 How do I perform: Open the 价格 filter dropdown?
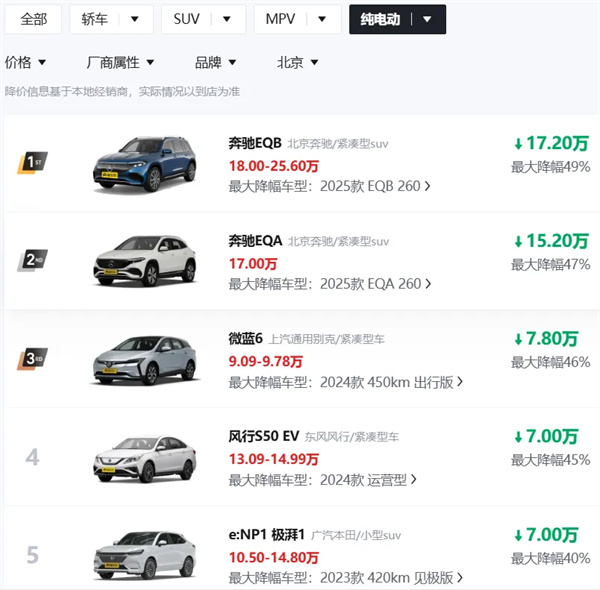[x=42, y=63]
